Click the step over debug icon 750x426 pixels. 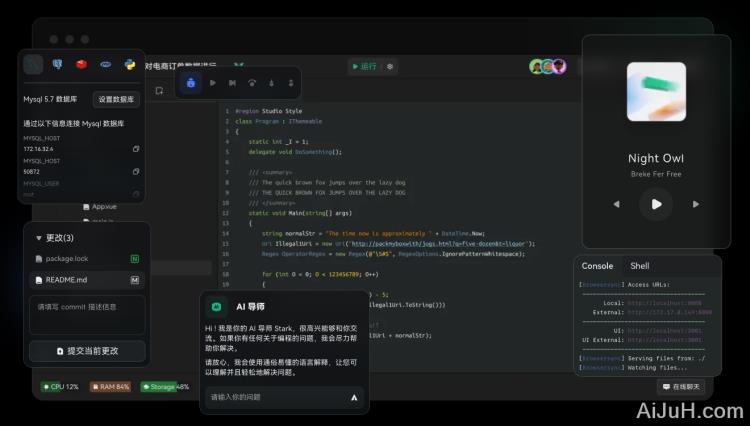tap(251, 83)
